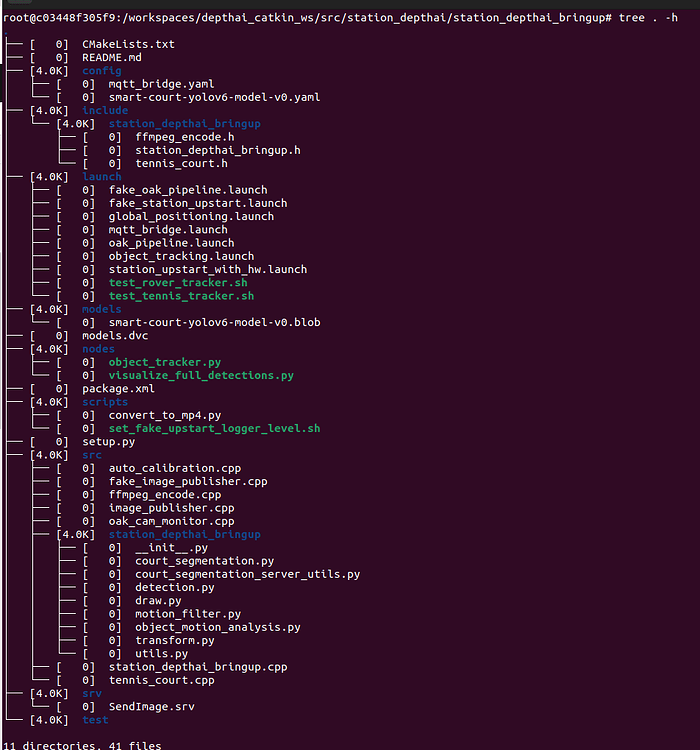The width and height of the screenshot is (700, 750).
Task: Click the CMakeLists.txt file name
Action: pos(128,44)
